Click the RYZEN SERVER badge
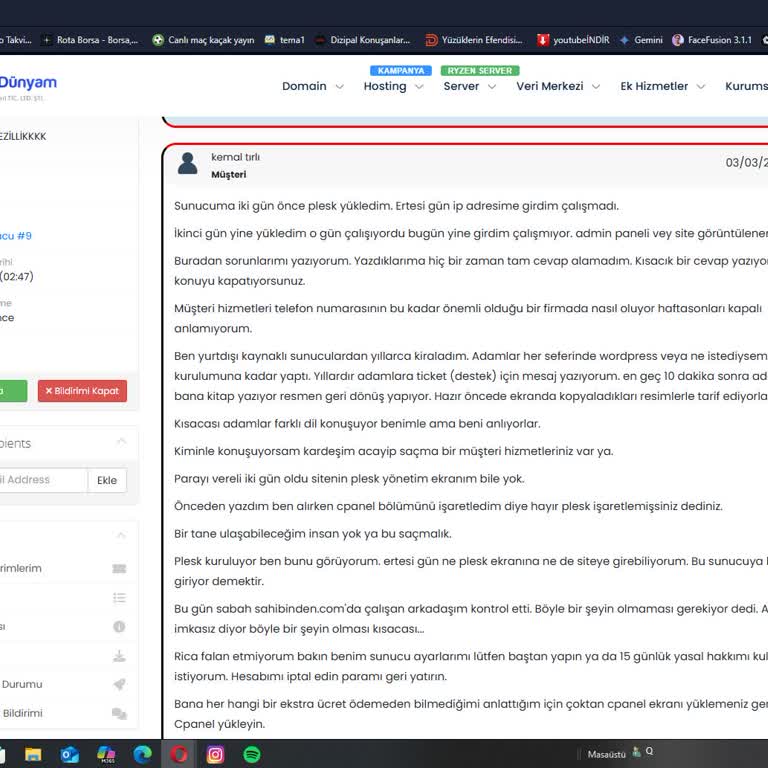 (x=480, y=71)
